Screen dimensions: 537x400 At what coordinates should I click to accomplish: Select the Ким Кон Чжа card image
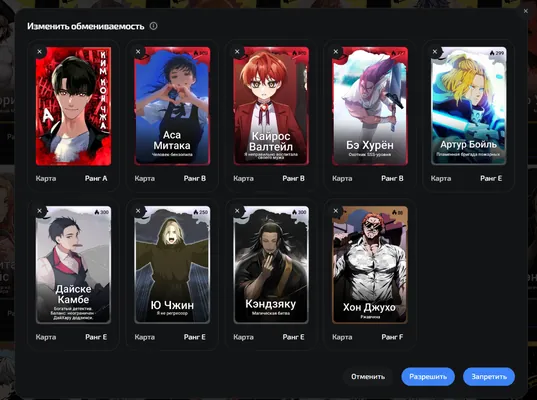73,106
